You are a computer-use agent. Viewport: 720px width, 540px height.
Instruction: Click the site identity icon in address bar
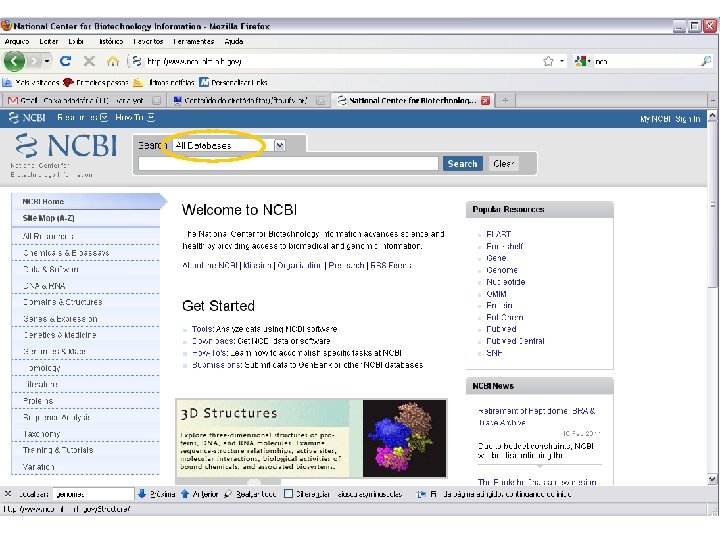pos(136,61)
